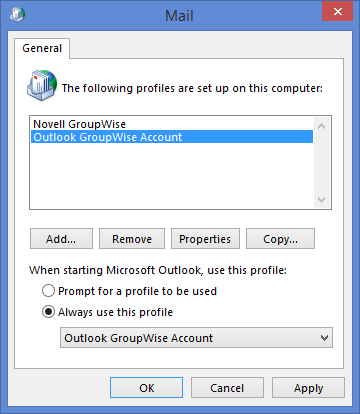Click the Add... button

click(61, 239)
